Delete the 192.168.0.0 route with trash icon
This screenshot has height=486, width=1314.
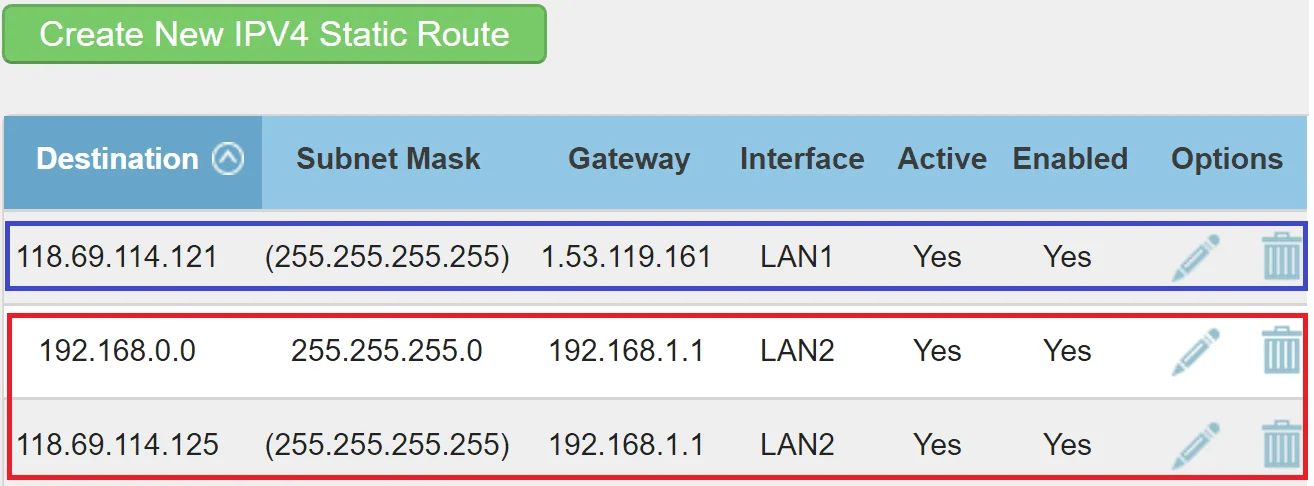click(x=1281, y=351)
